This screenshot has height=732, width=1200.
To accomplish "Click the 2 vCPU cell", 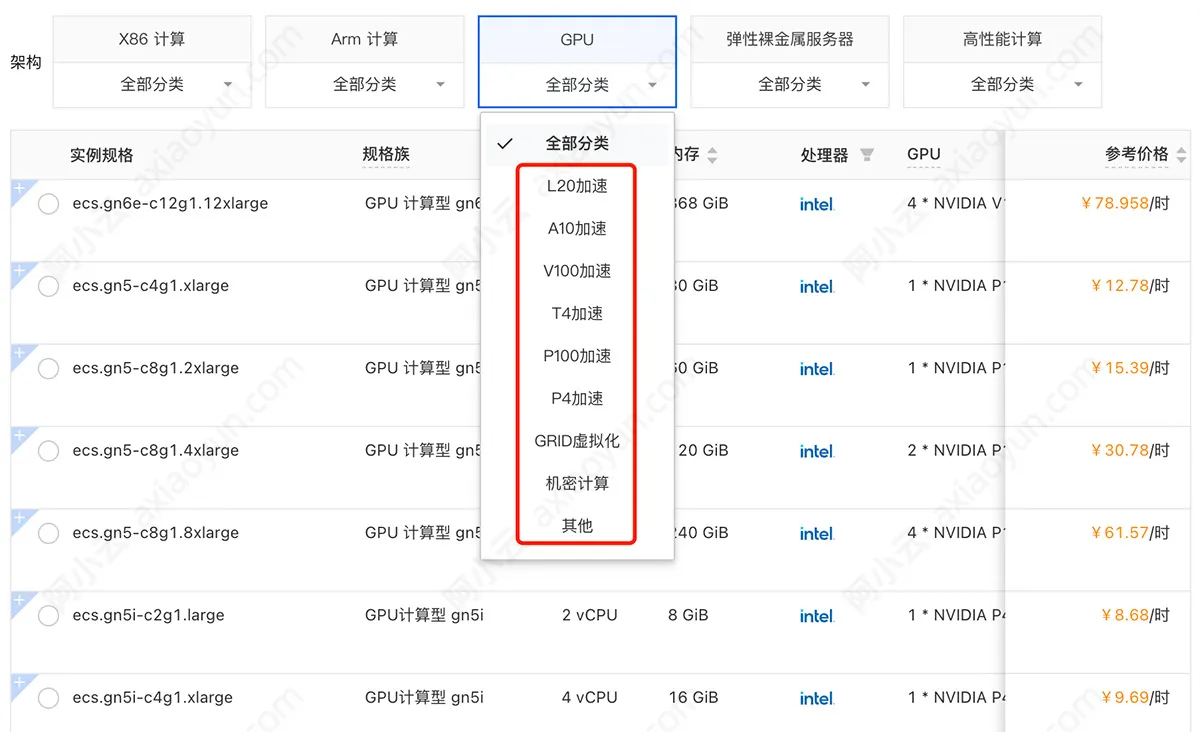I will pyautogui.click(x=589, y=615).
